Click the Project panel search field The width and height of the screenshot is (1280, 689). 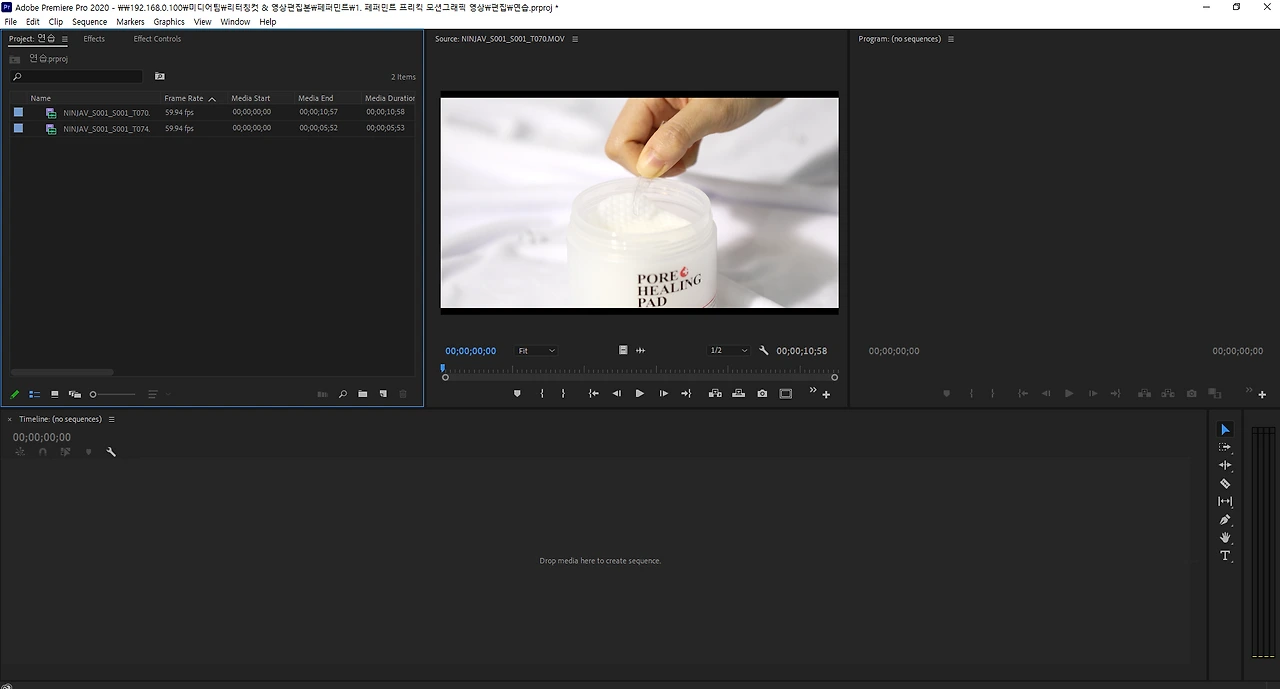[x=76, y=76]
